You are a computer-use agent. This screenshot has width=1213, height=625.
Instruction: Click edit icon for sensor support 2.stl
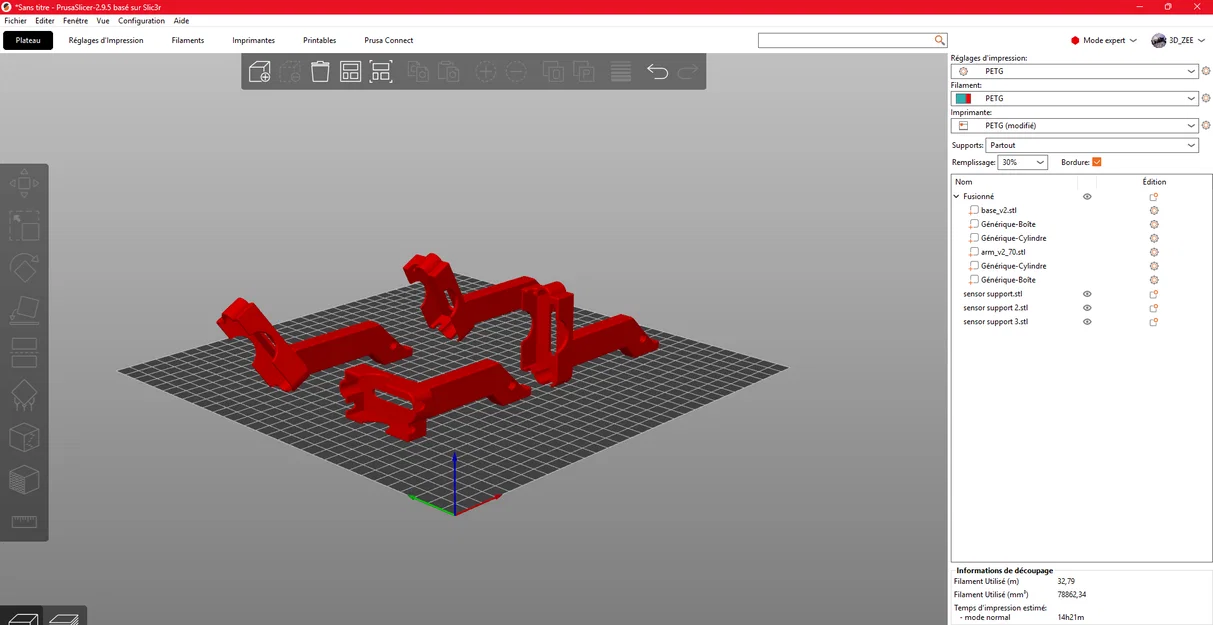coord(1154,308)
